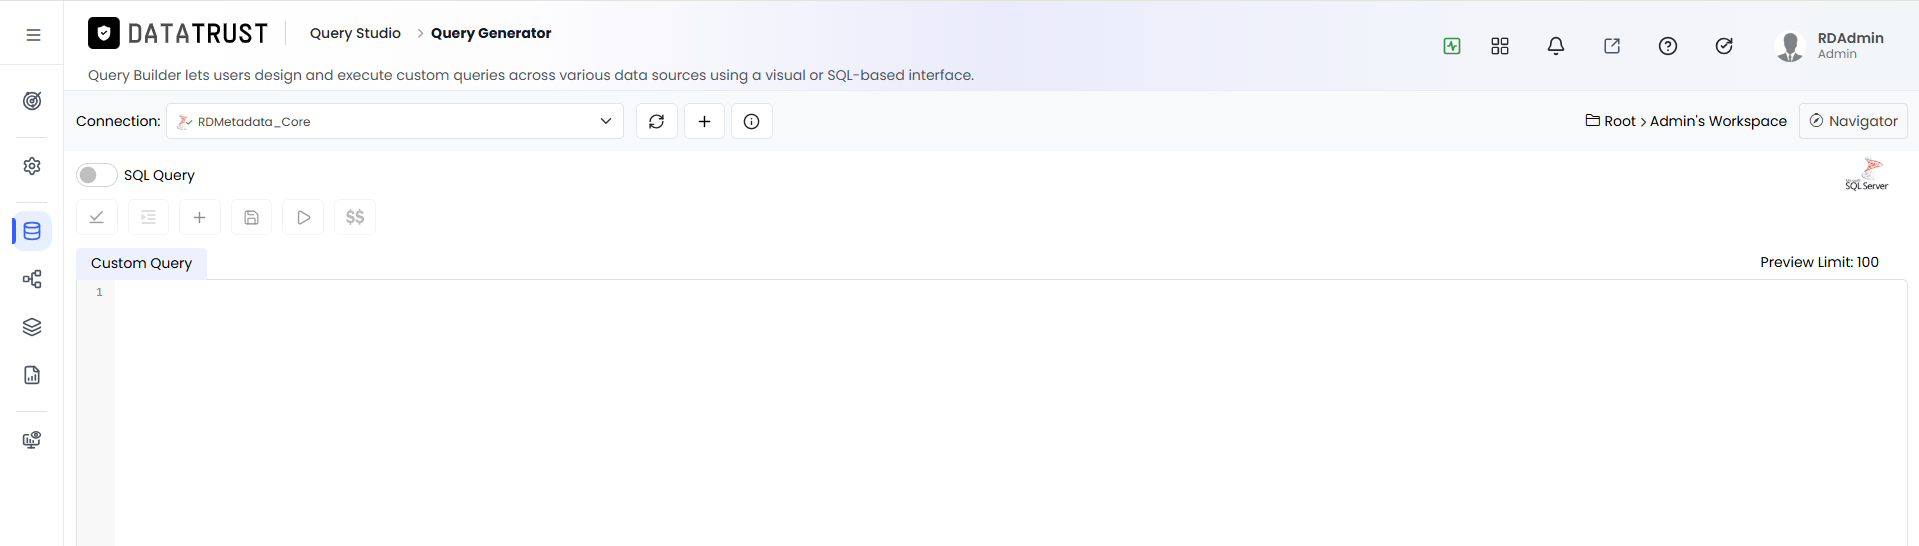Click the report document icon in sidebar
The width and height of the screenshot is (1919, 546).
[32, 375]
